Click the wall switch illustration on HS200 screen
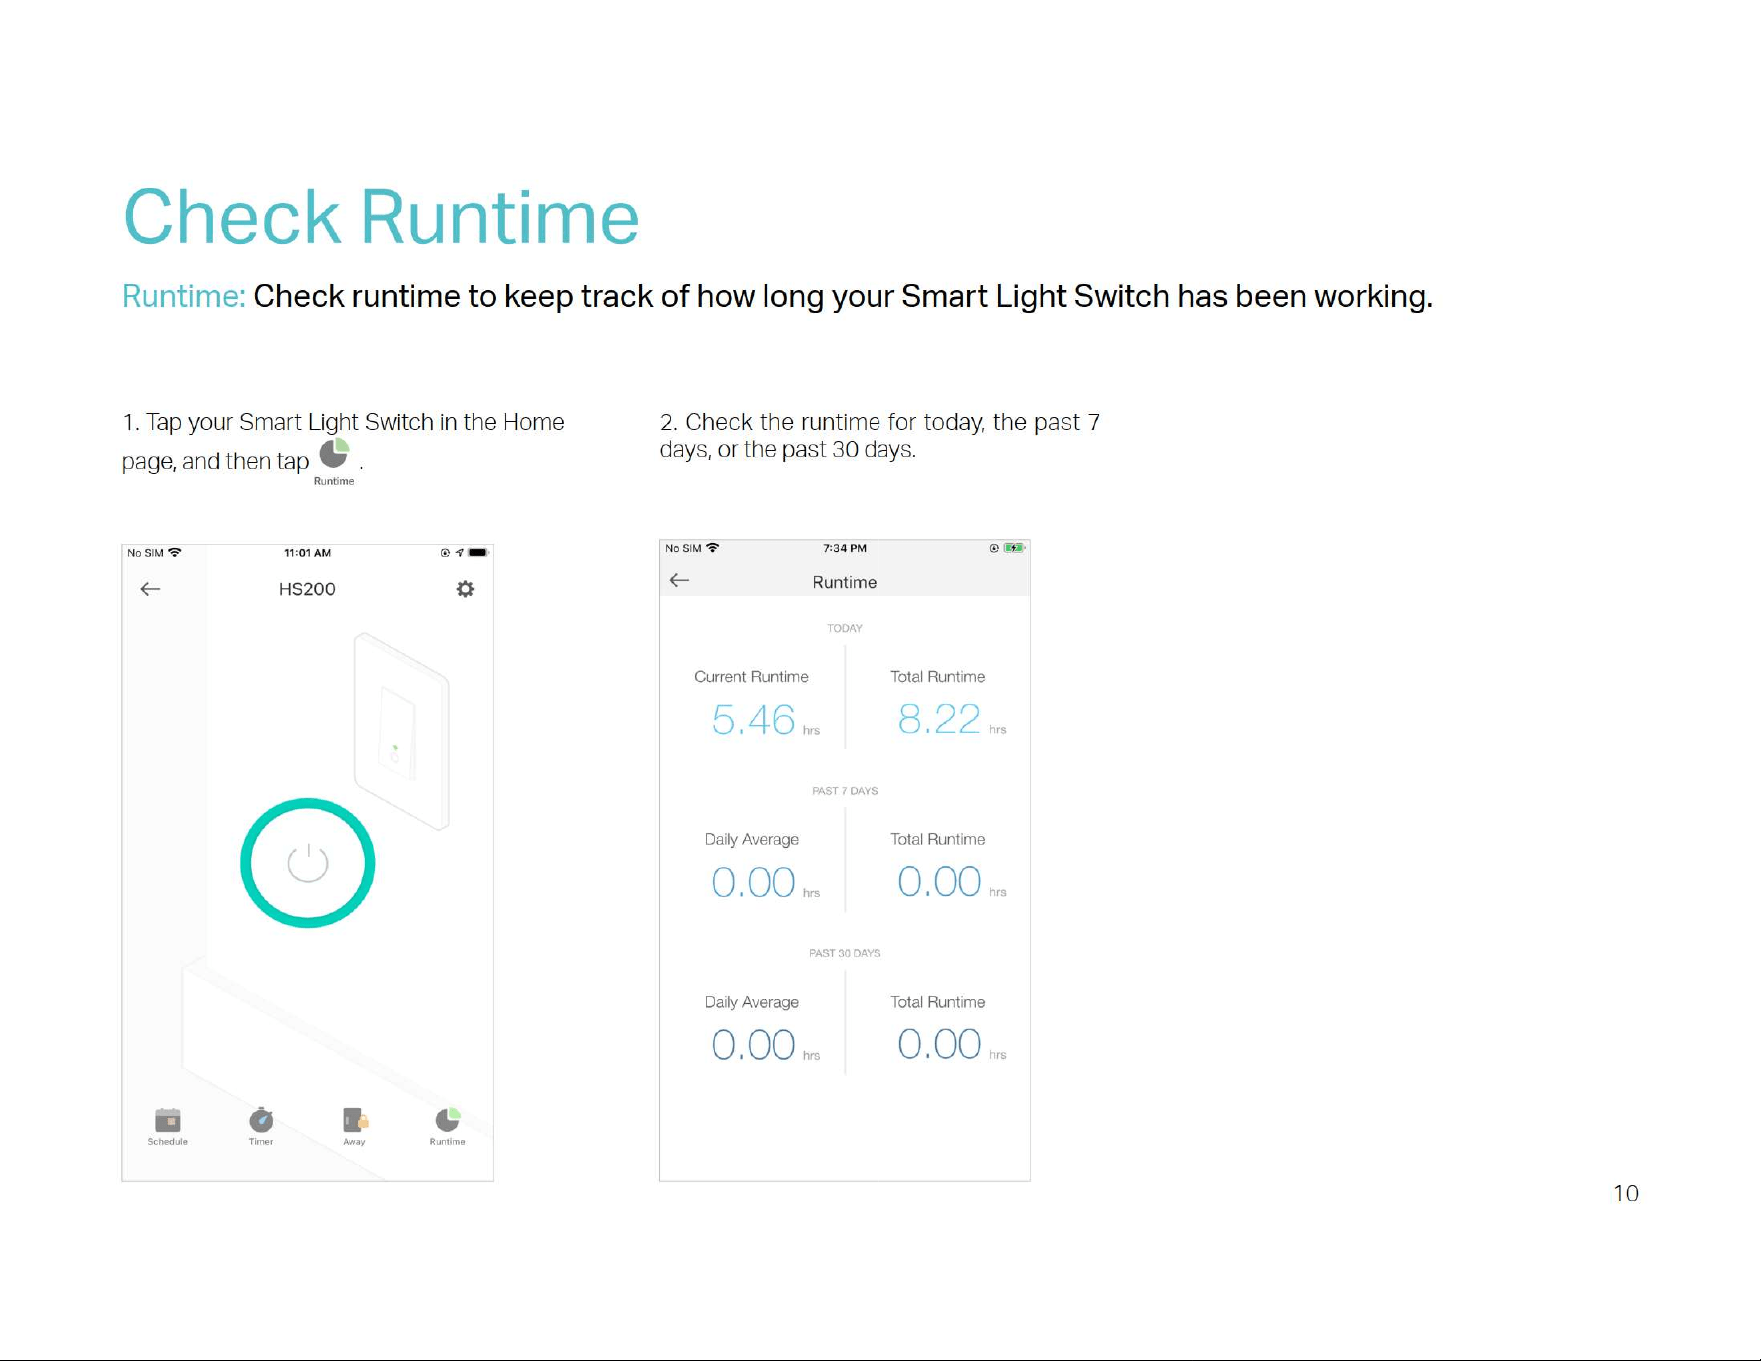 click(401, 731)
